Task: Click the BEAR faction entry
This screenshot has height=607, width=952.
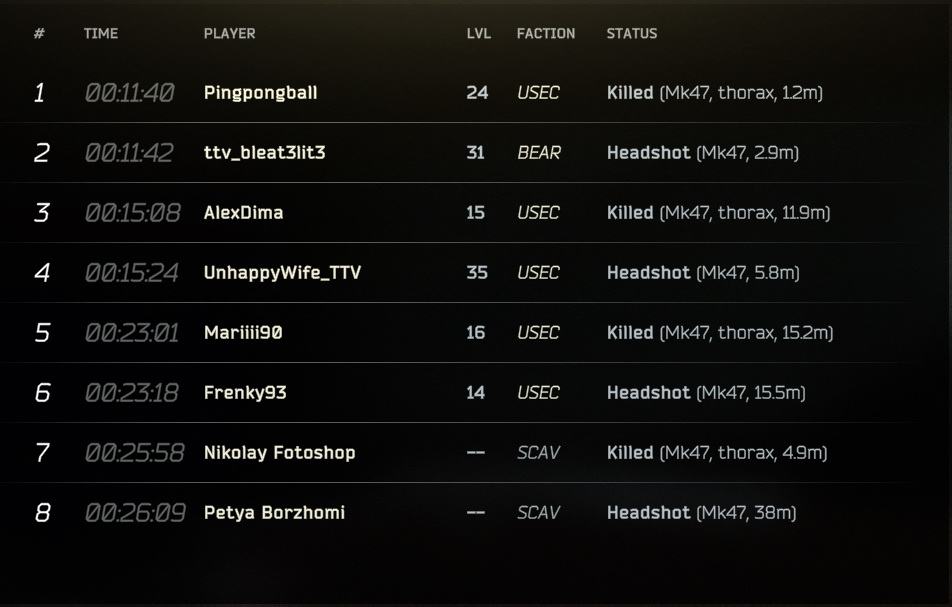Action: (x=539, y=152)
